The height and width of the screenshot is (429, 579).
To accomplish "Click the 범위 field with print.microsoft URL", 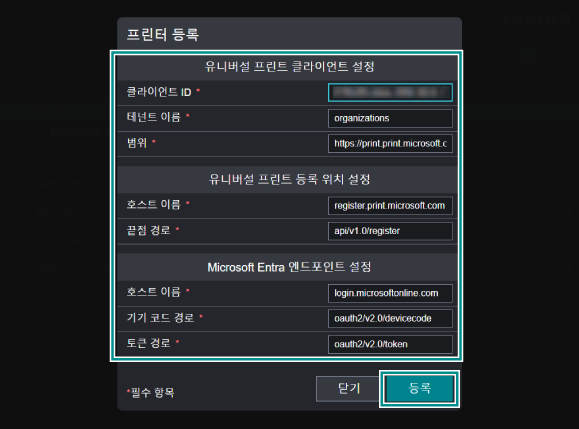I will (390, 144).
